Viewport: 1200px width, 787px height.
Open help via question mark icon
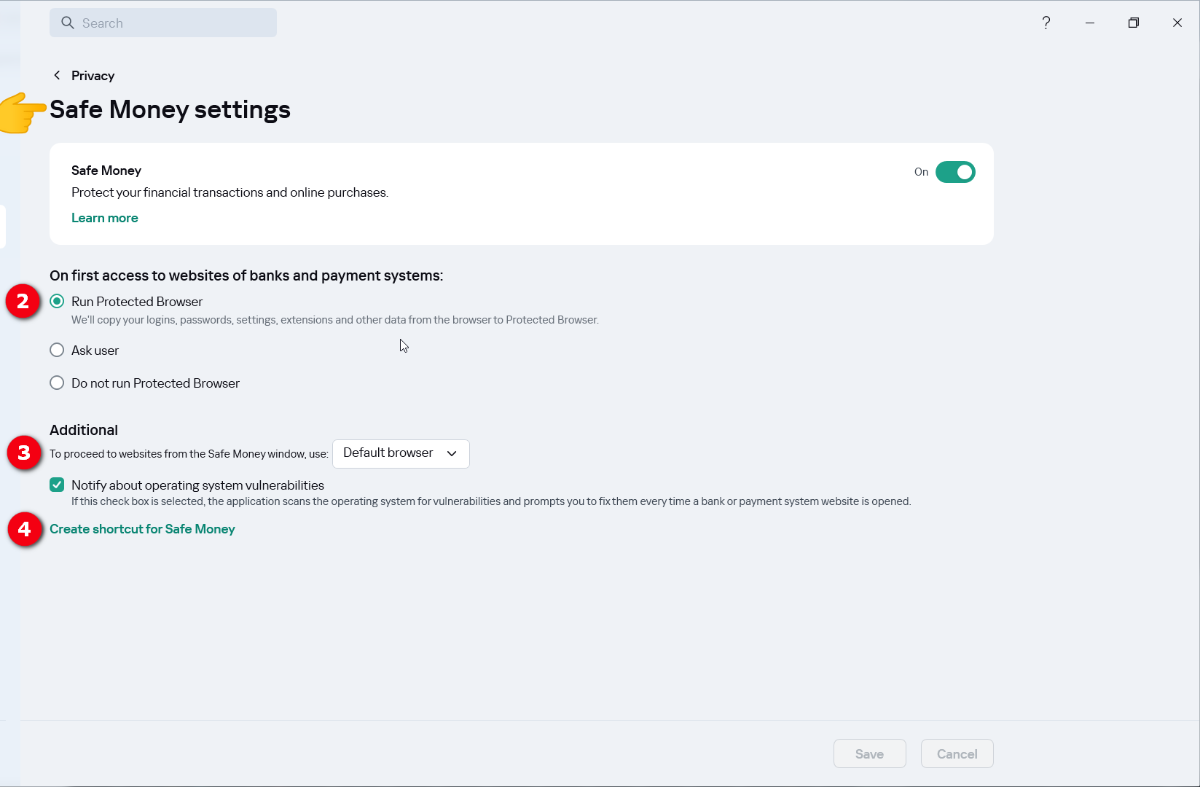(x=1046, y=23)
